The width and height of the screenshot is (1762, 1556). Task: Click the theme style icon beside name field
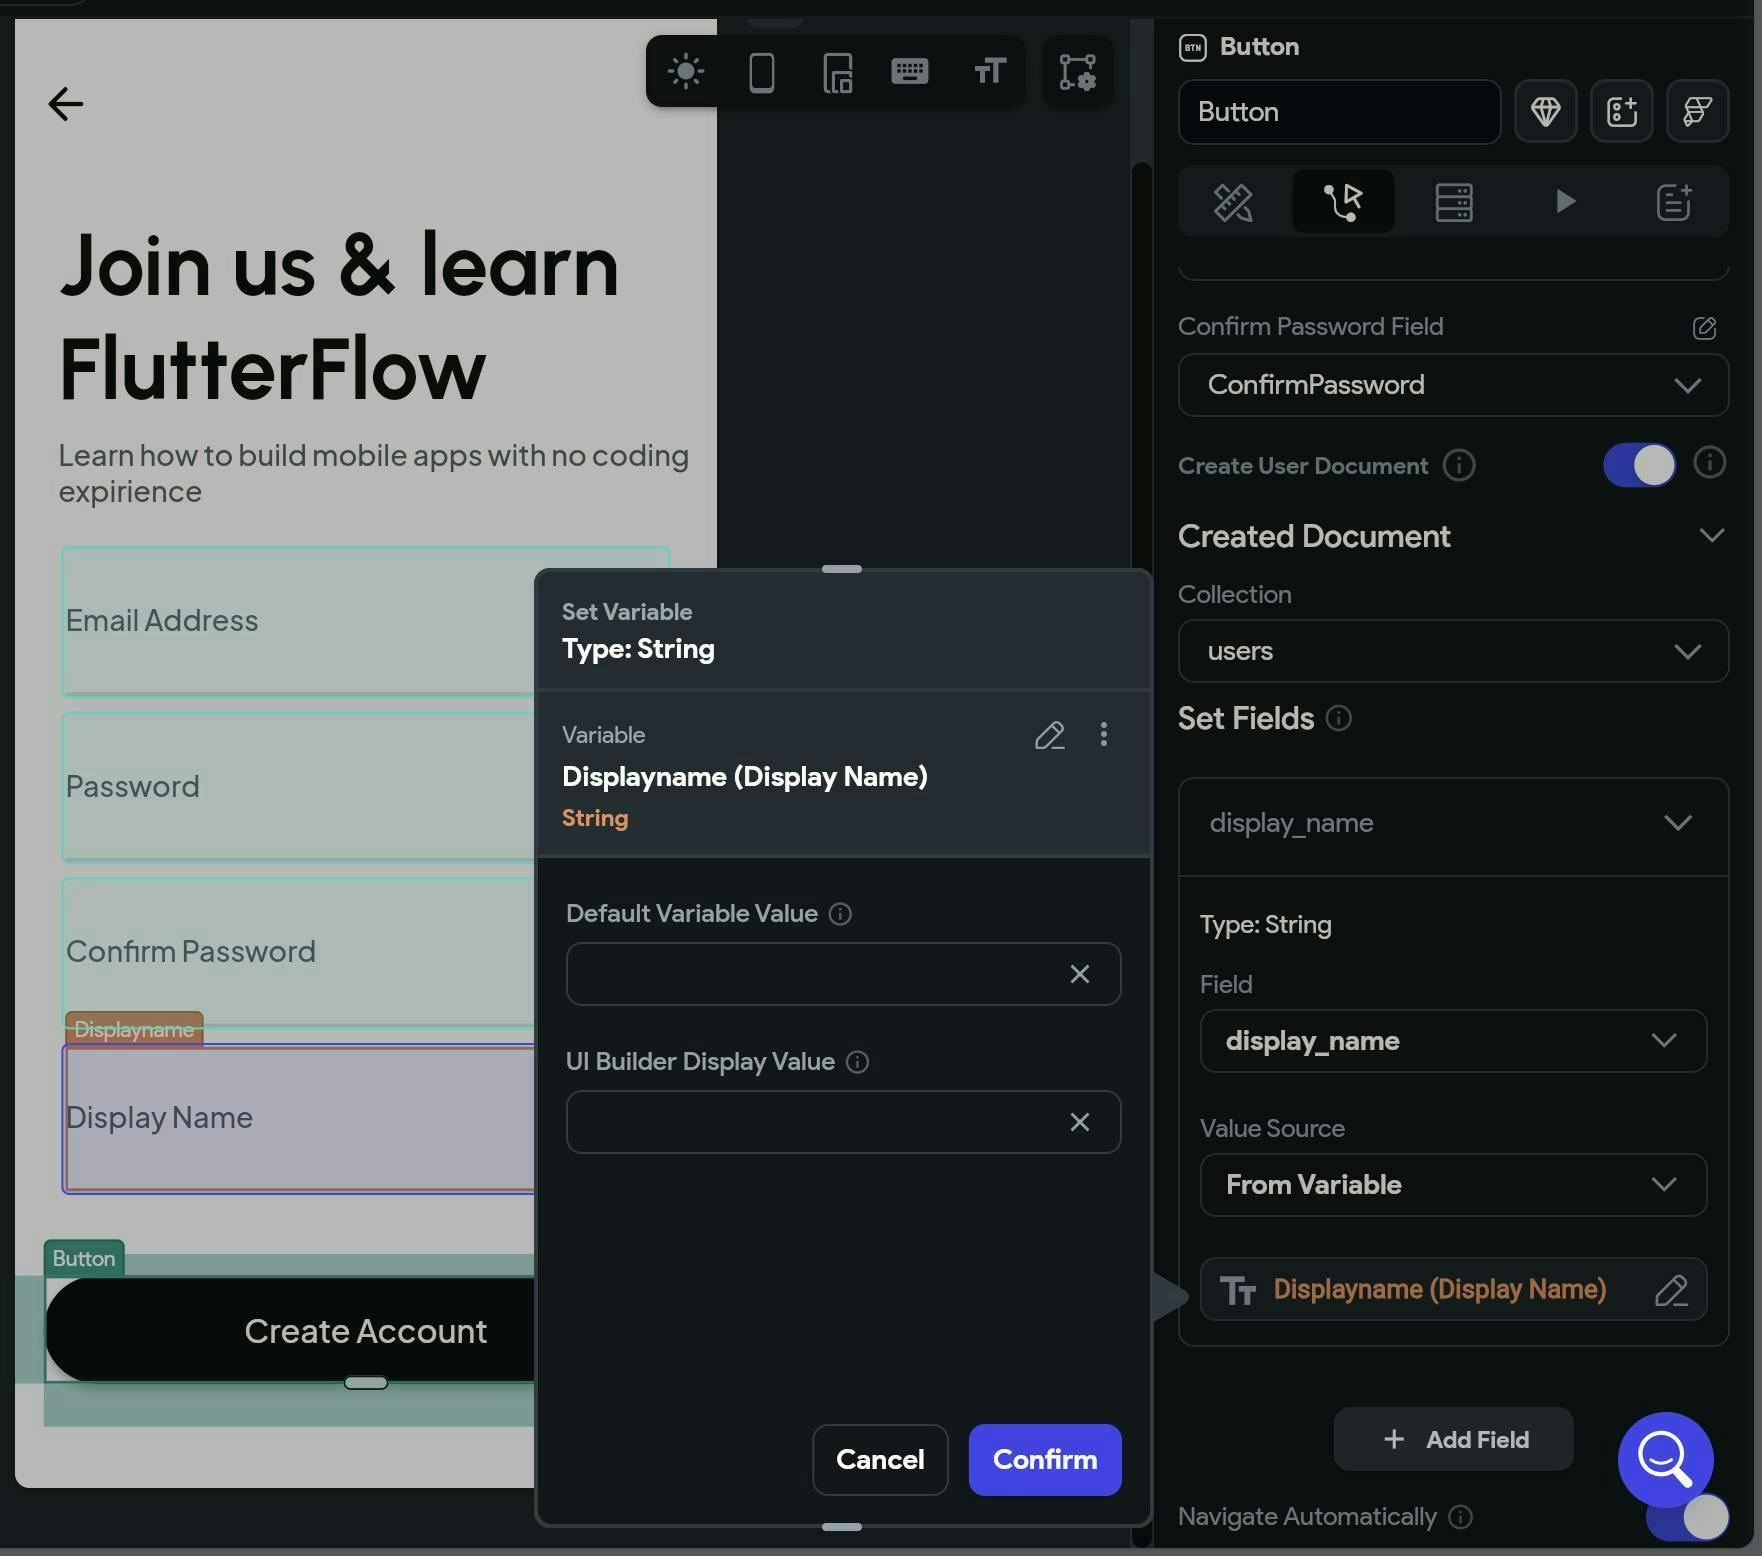pos(1698,111)
